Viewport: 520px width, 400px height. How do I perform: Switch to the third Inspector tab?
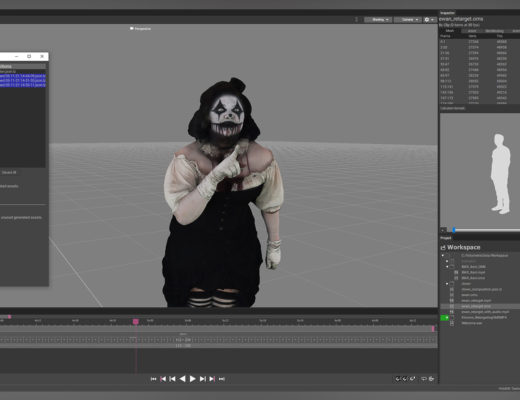pyautogui.click(x=494, y=31)
